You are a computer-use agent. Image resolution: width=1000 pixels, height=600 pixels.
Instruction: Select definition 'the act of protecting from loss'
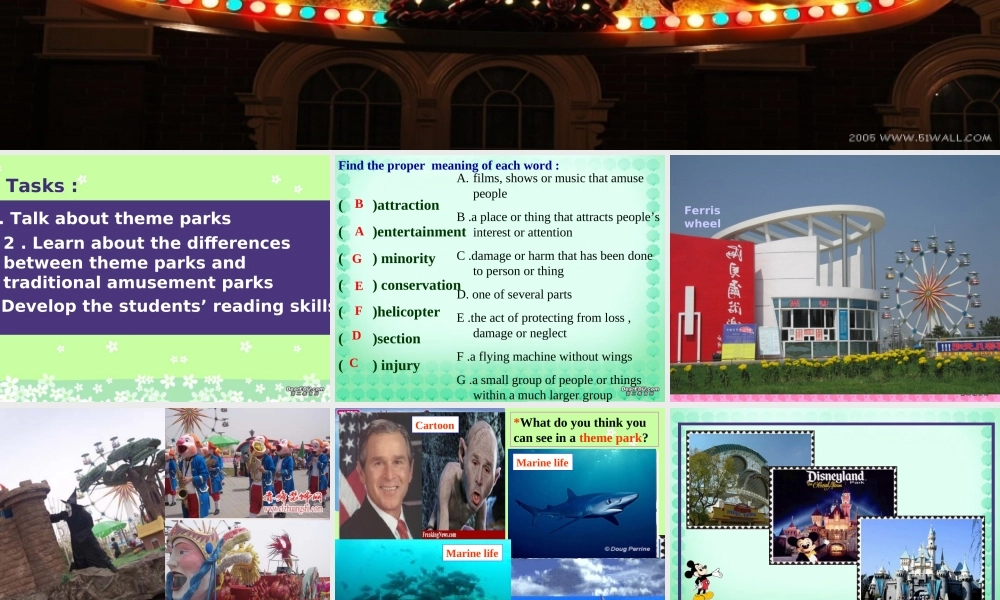[544, 325]
